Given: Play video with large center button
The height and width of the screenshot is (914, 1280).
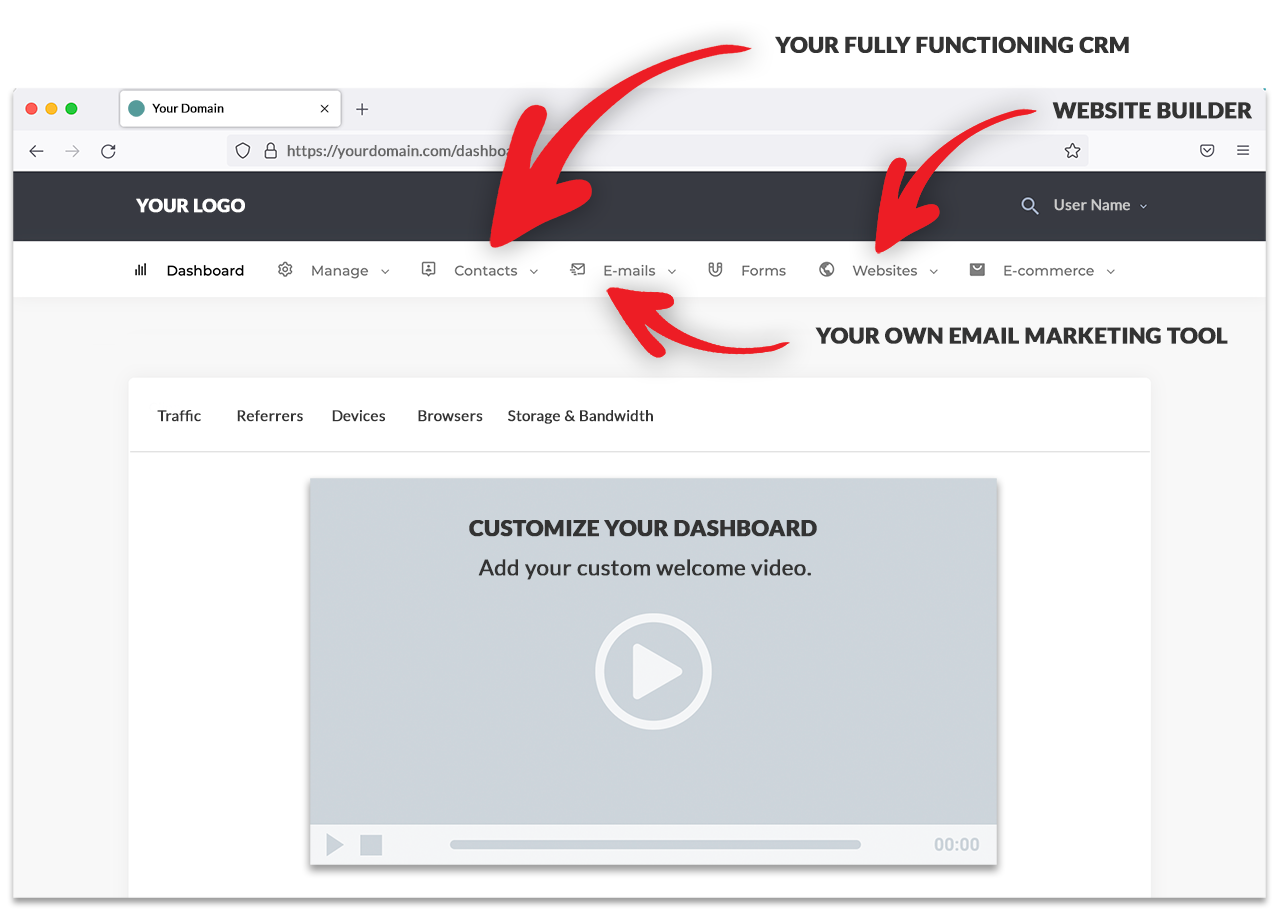Looking at the screenshot, I should pos(653,671).
